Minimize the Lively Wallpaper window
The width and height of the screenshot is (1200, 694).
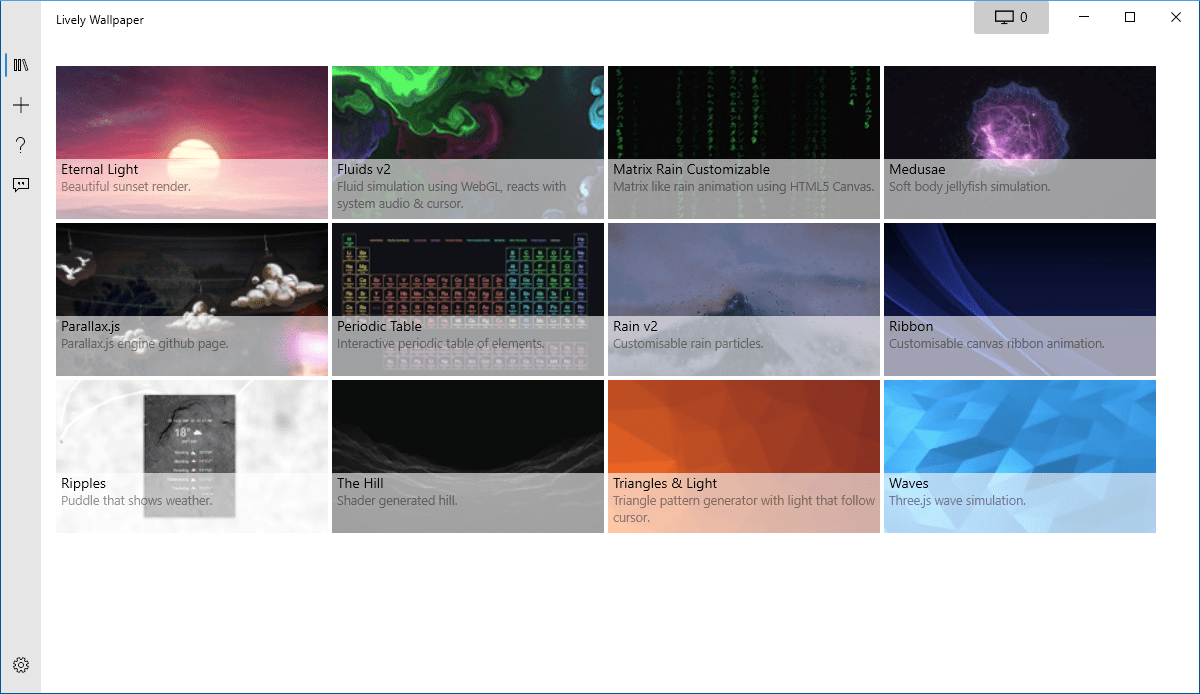click(1084, 17)
